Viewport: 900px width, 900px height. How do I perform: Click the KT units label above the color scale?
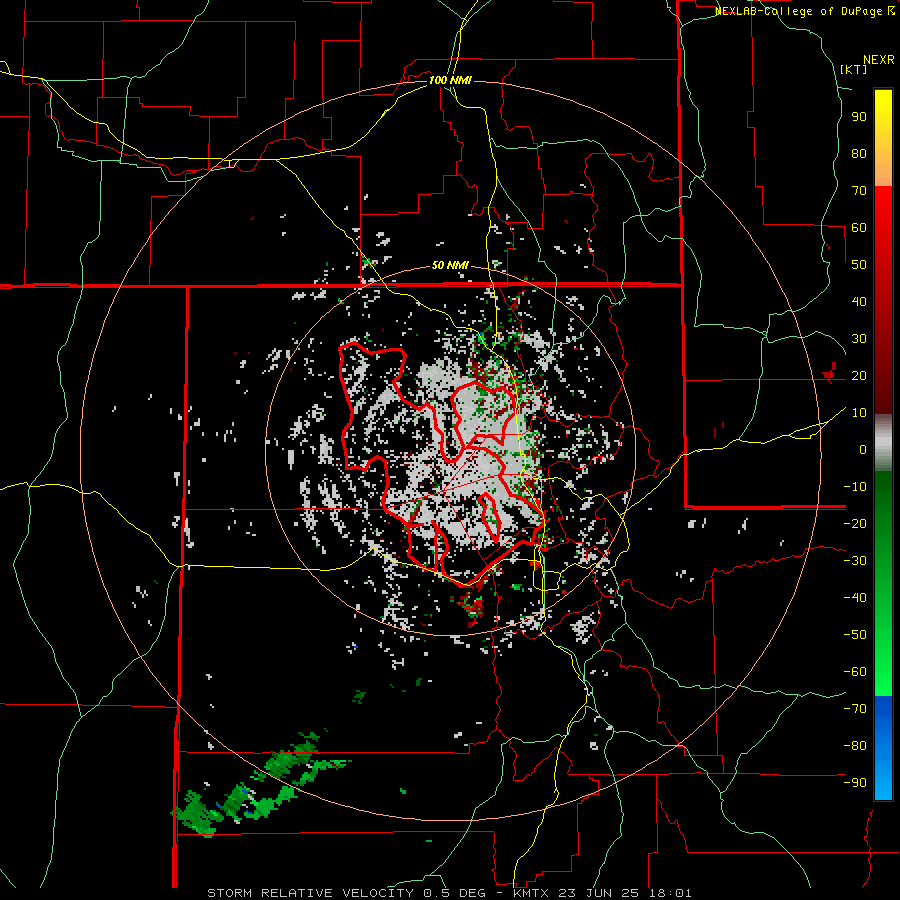tap(854, 69)
